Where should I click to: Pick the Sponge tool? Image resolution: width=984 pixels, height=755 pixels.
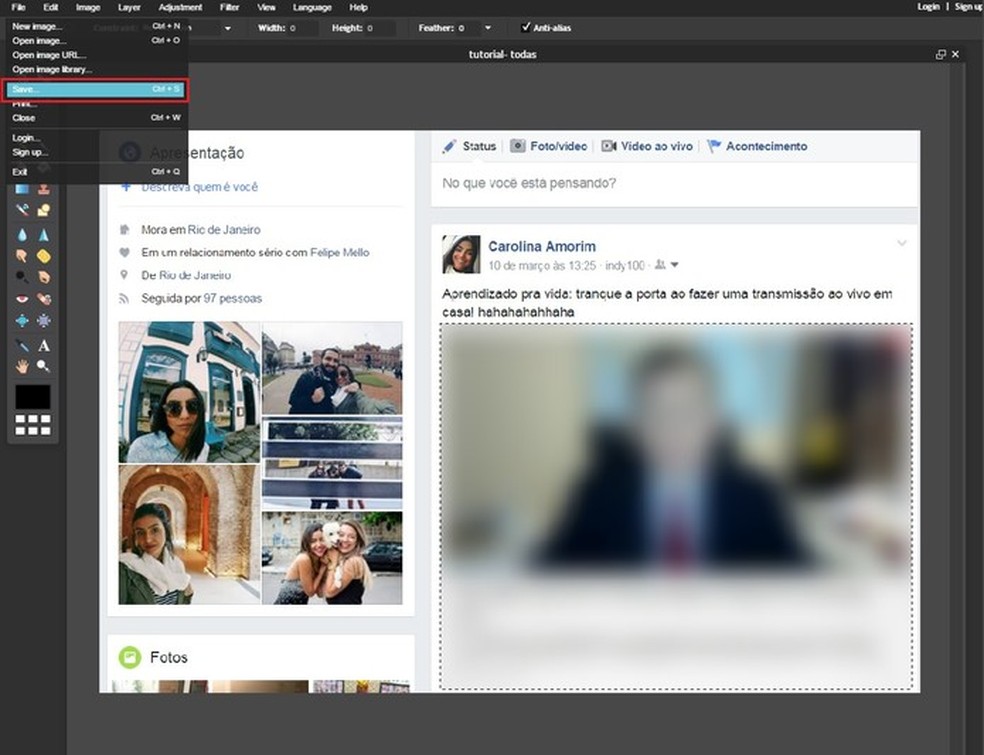click(44, 256)
